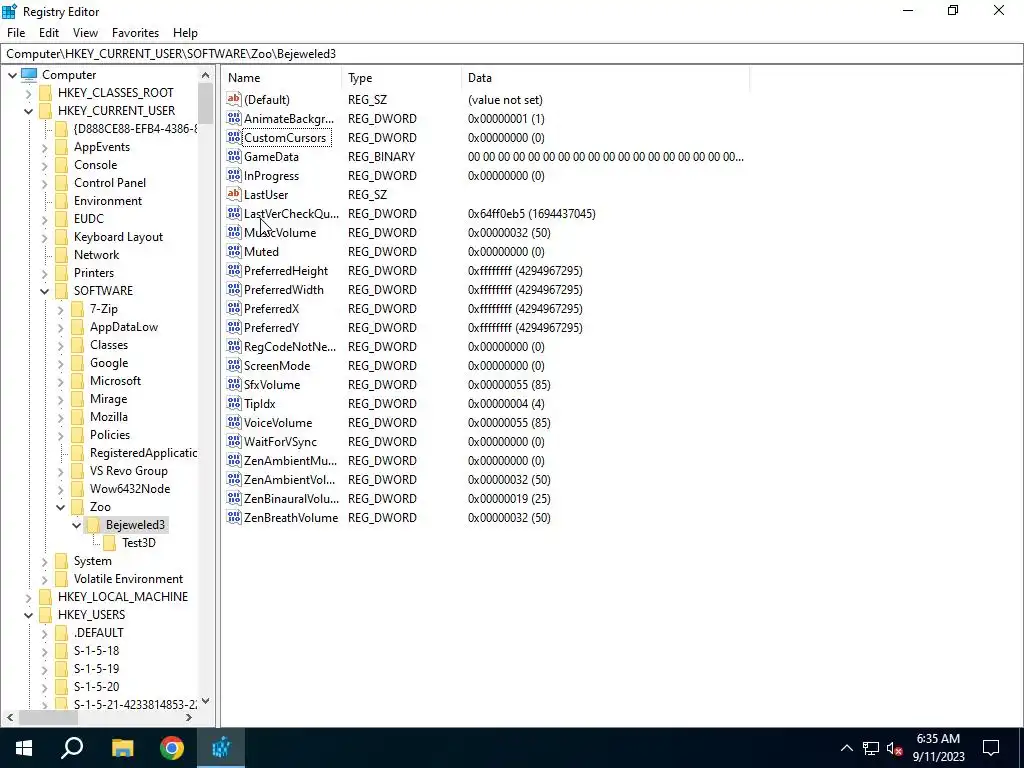Viewport: 1024px width, 768px height.
Task: Launch Google Chrome from the taskbar
Action: click(172, 748)
